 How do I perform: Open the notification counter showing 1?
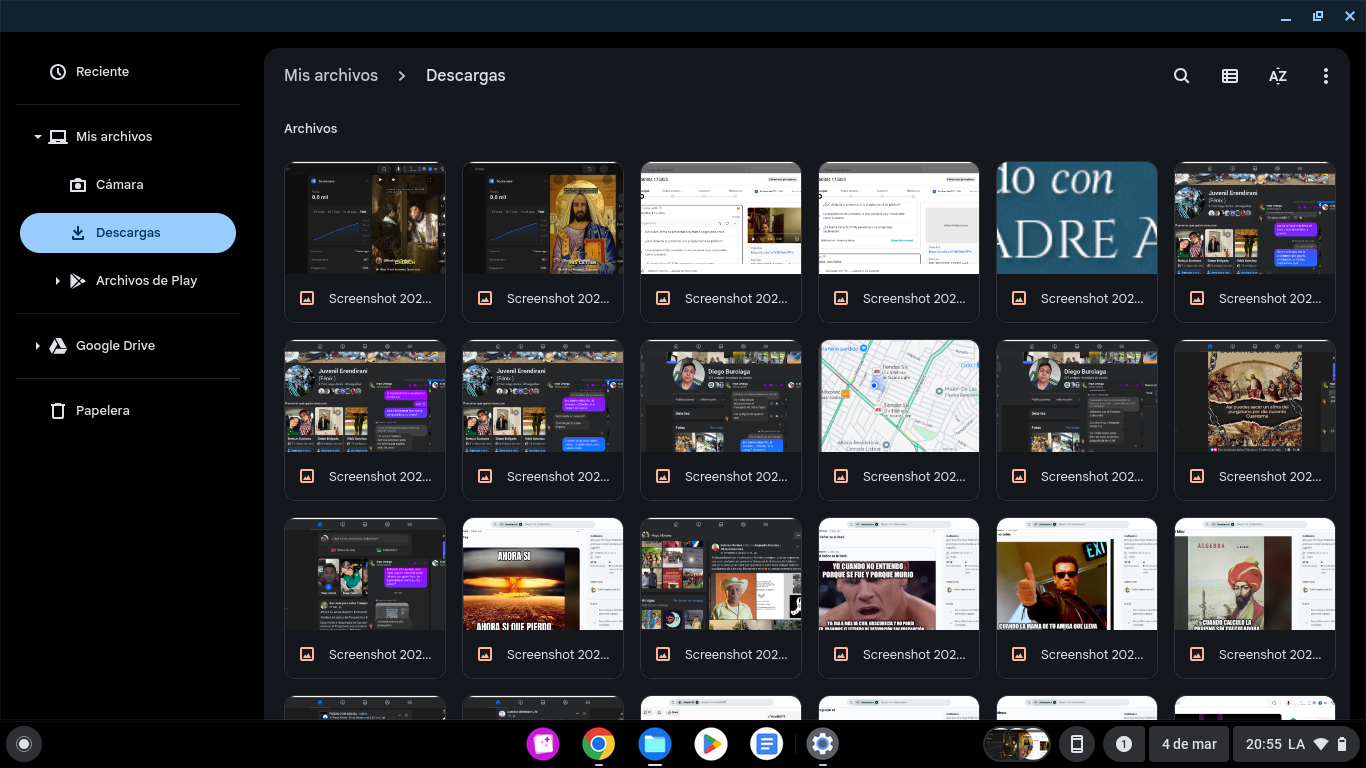tap(1123, 744)
